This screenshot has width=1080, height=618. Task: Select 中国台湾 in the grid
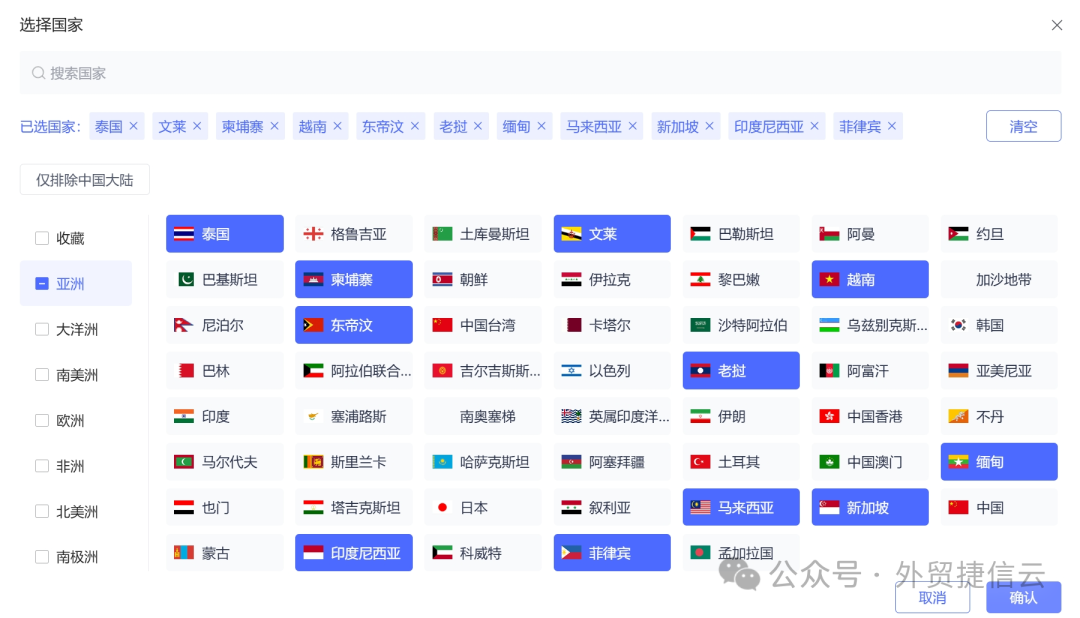tap(482, 325)
